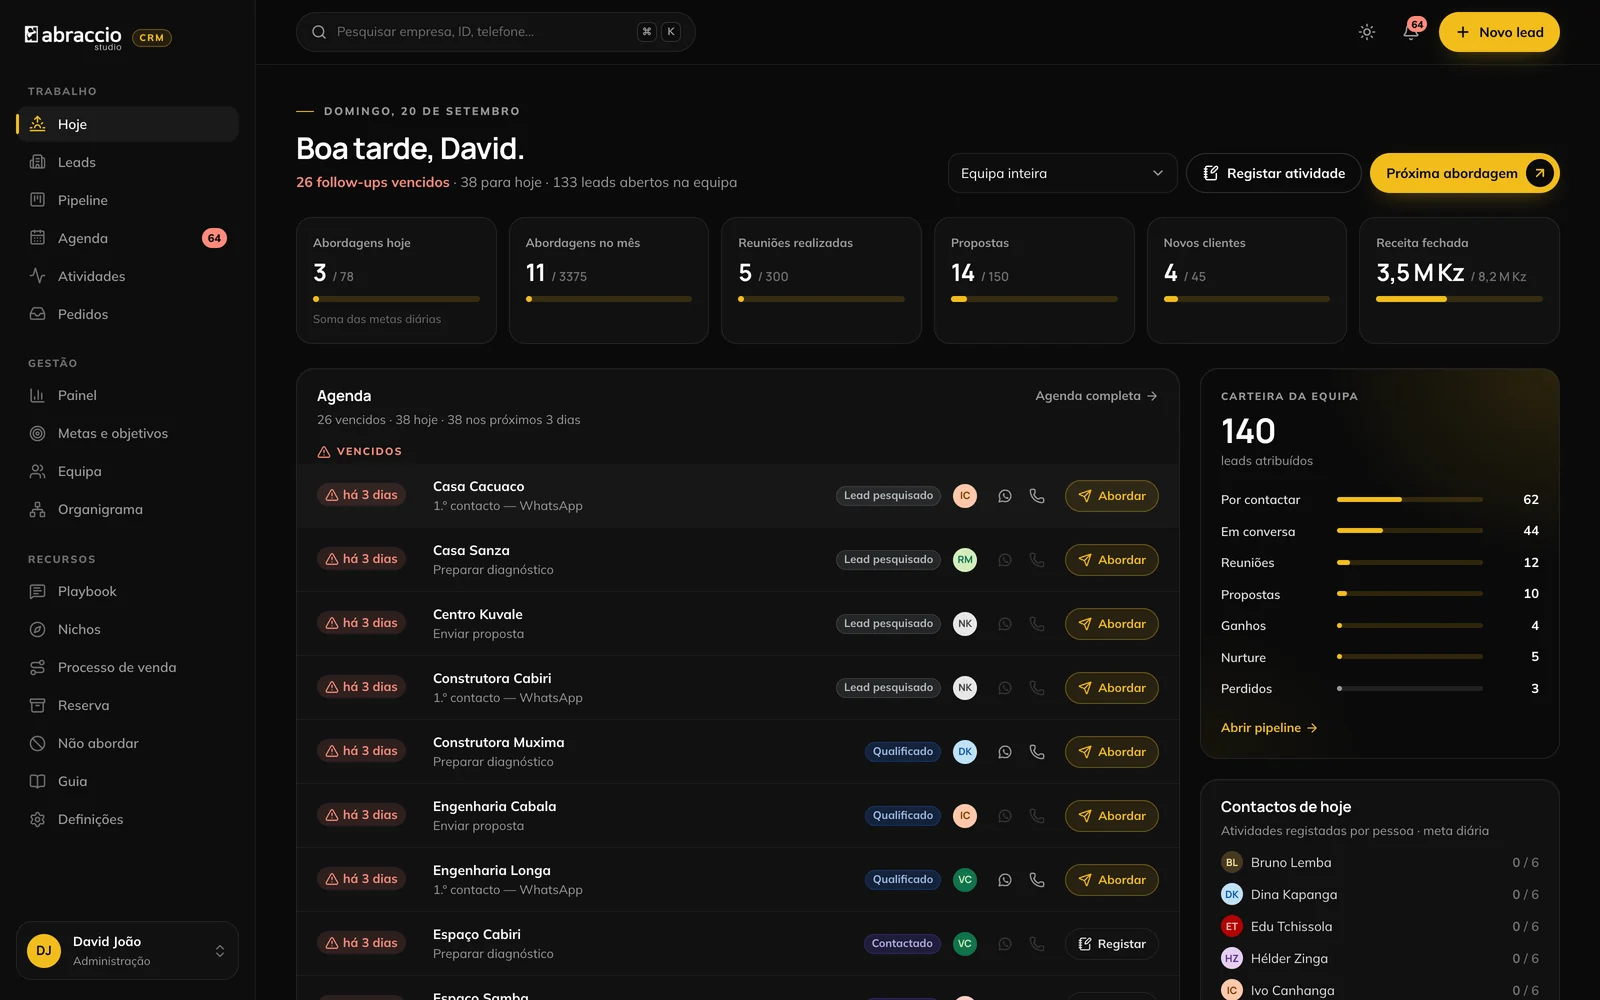
Task: Click phone icon for Construtora Muxima
Action: 1037,752
